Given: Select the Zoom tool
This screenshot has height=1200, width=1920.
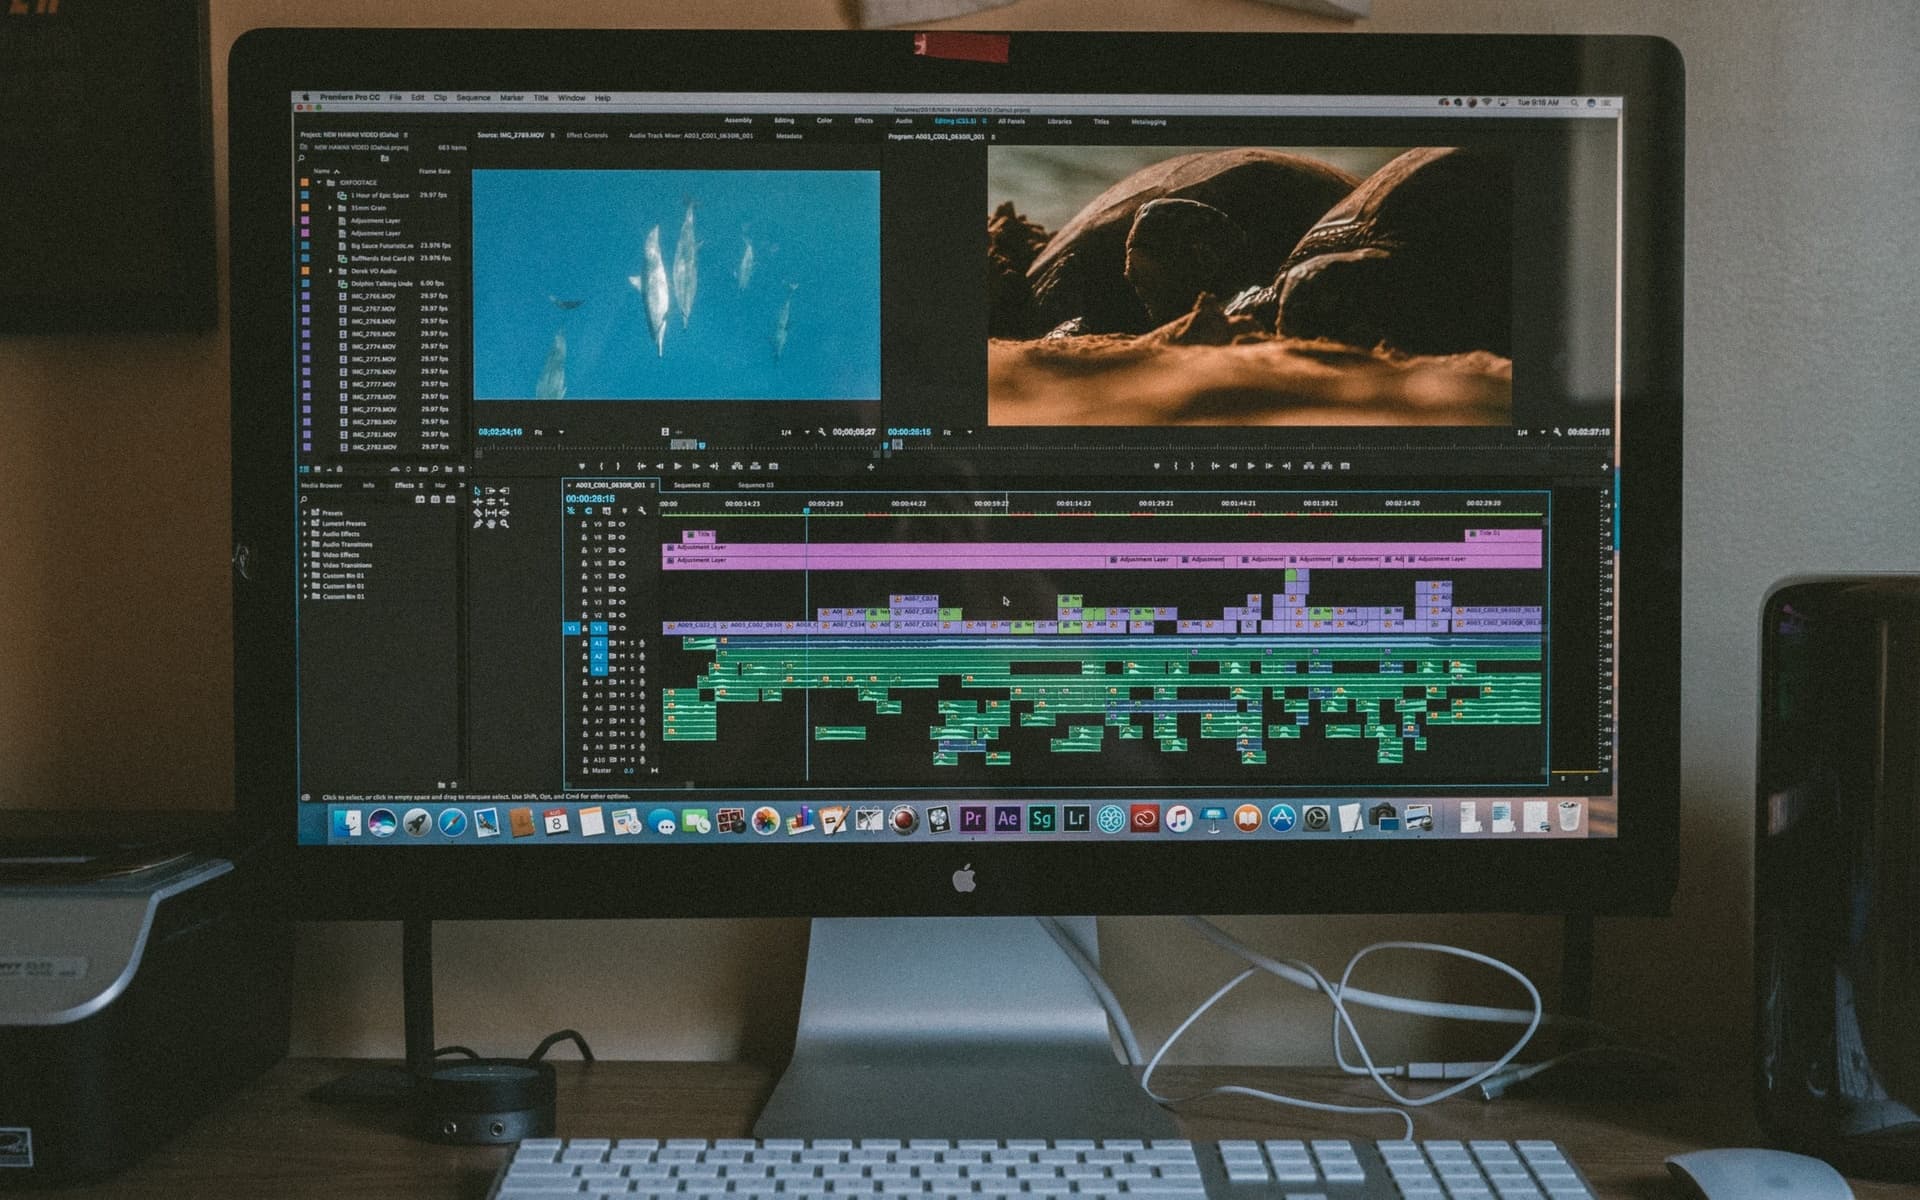Looking at the screenshot, I should pos(504,524).
